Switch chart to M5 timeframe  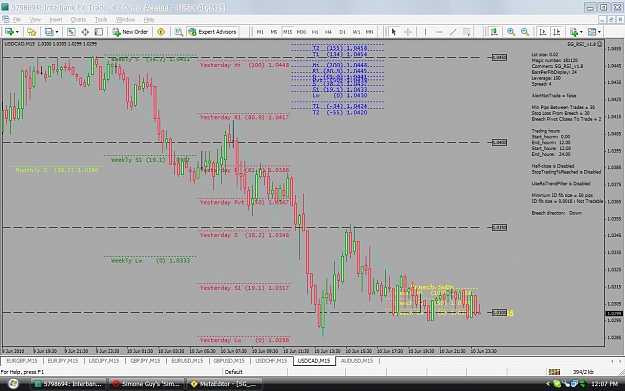click(273, 32)
